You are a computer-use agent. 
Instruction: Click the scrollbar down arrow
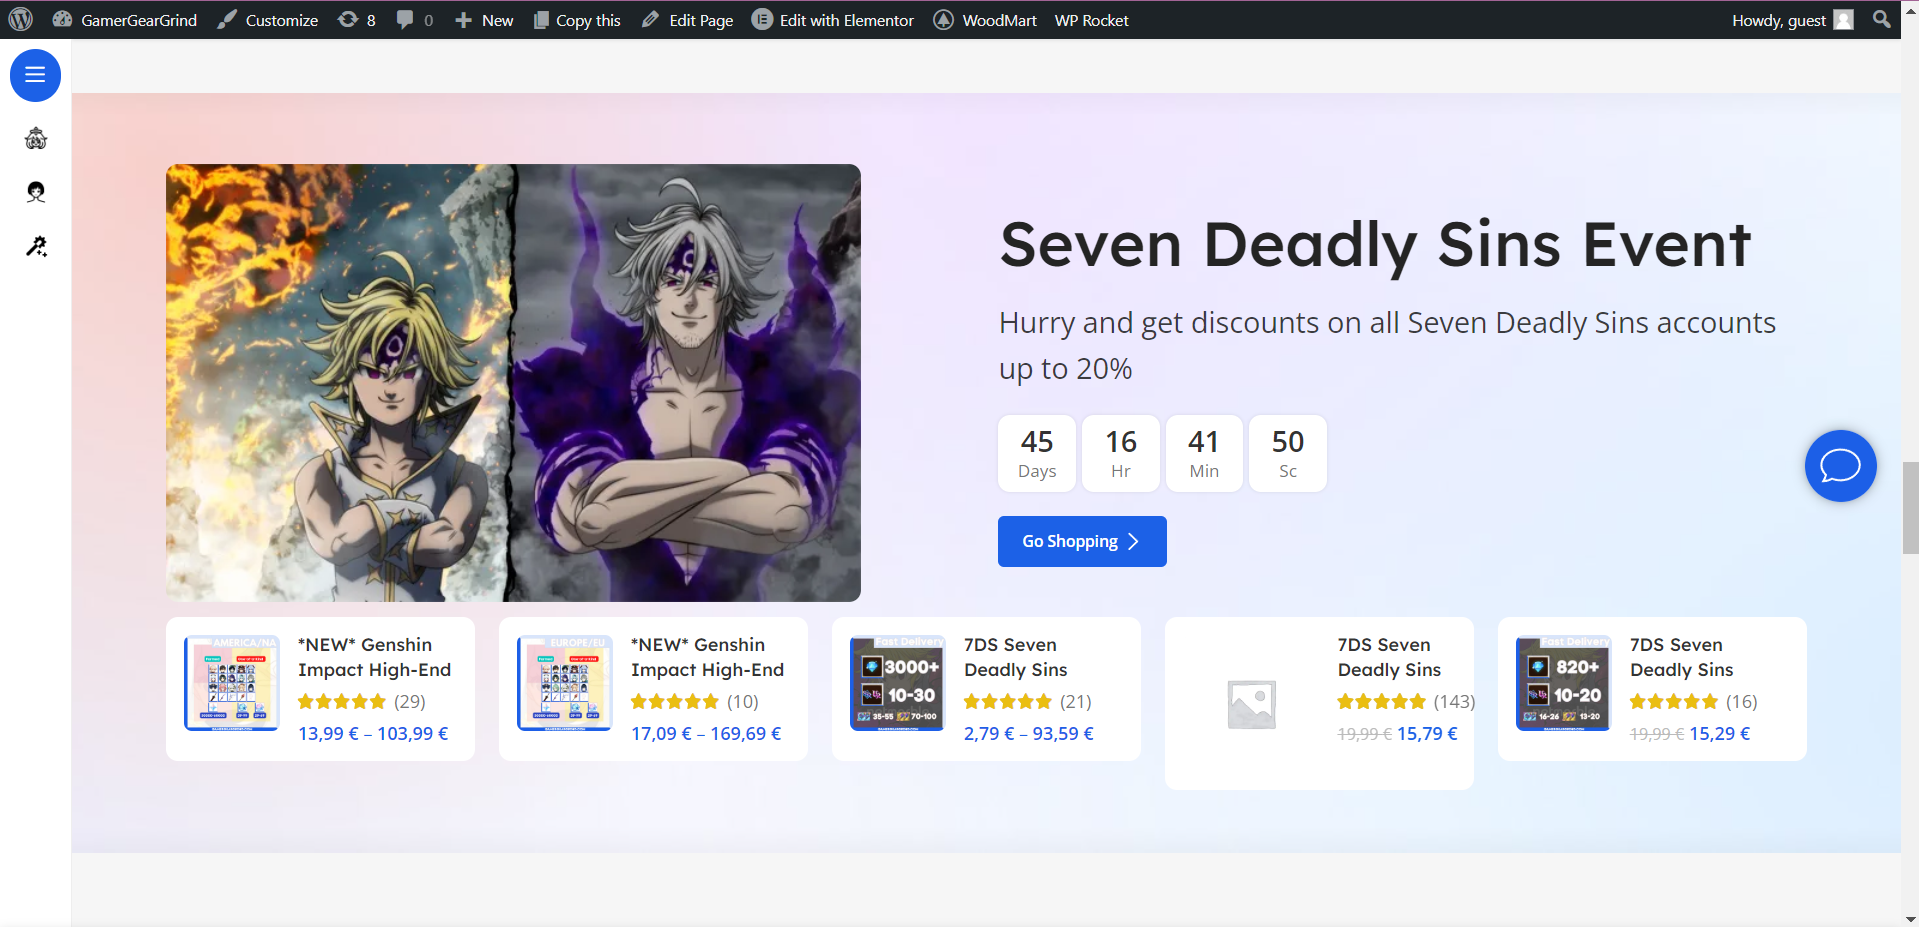click(1910, 918)
